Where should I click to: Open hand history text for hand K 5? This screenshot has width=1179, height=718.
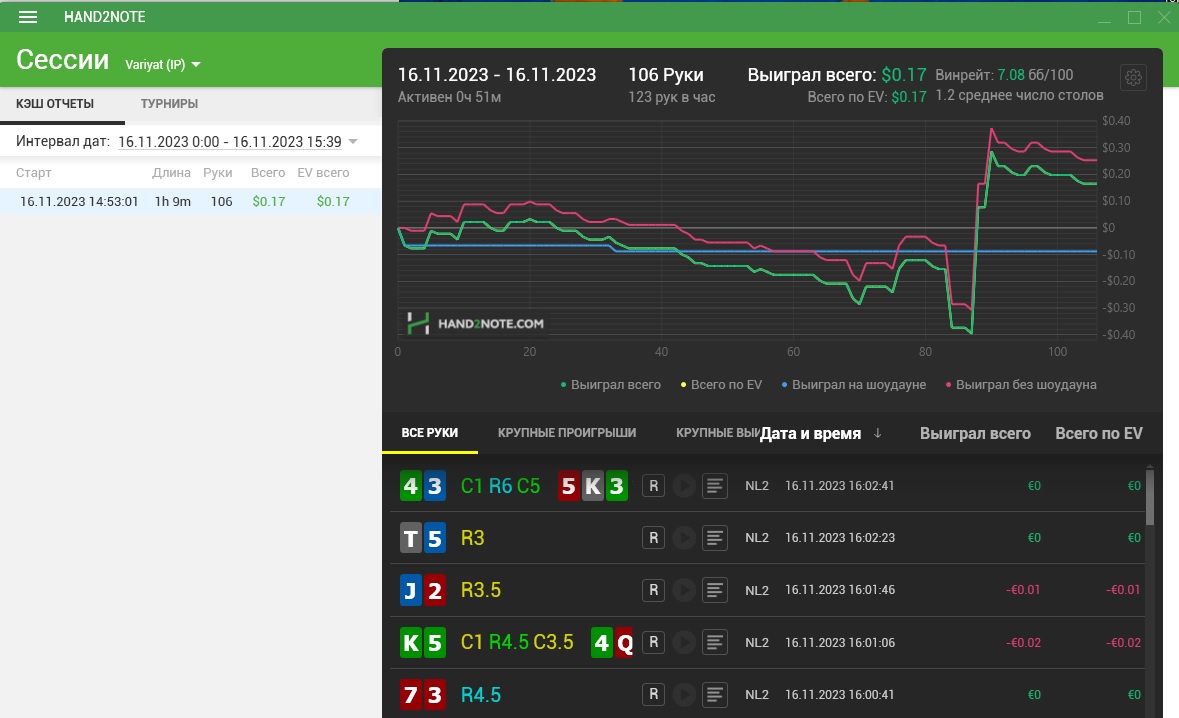[x=714, y=642]
